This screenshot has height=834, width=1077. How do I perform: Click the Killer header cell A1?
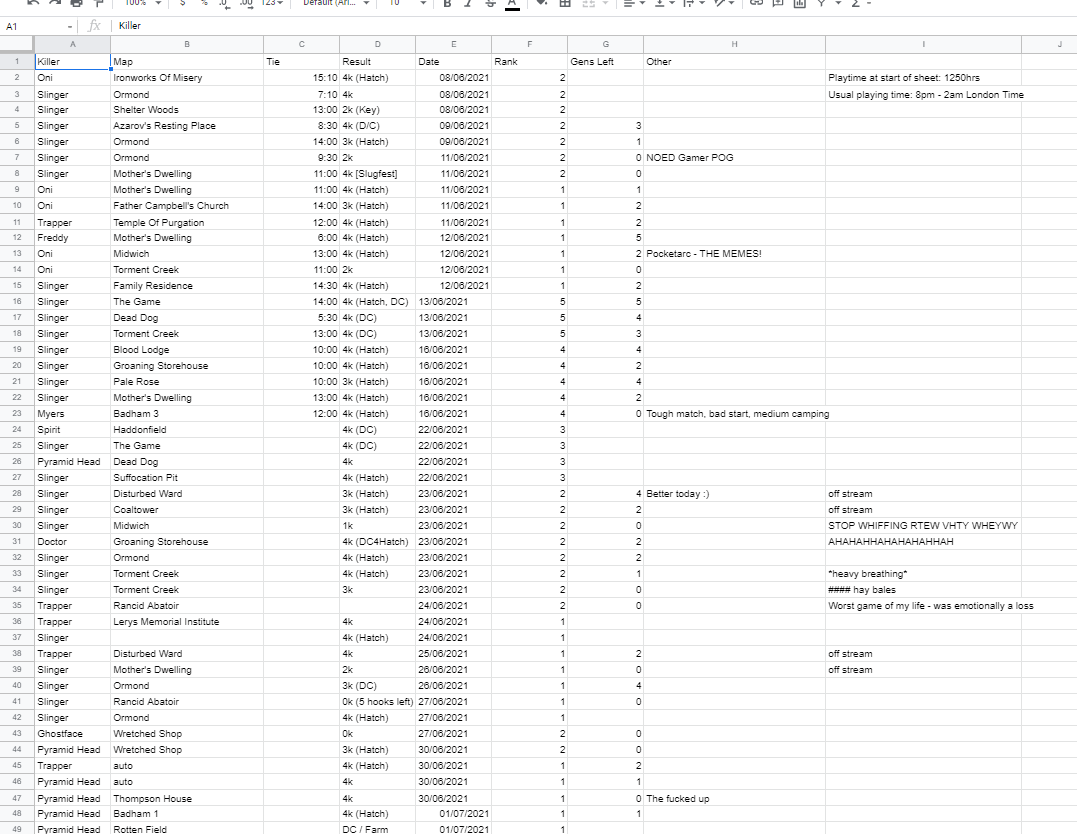(72, 61)
